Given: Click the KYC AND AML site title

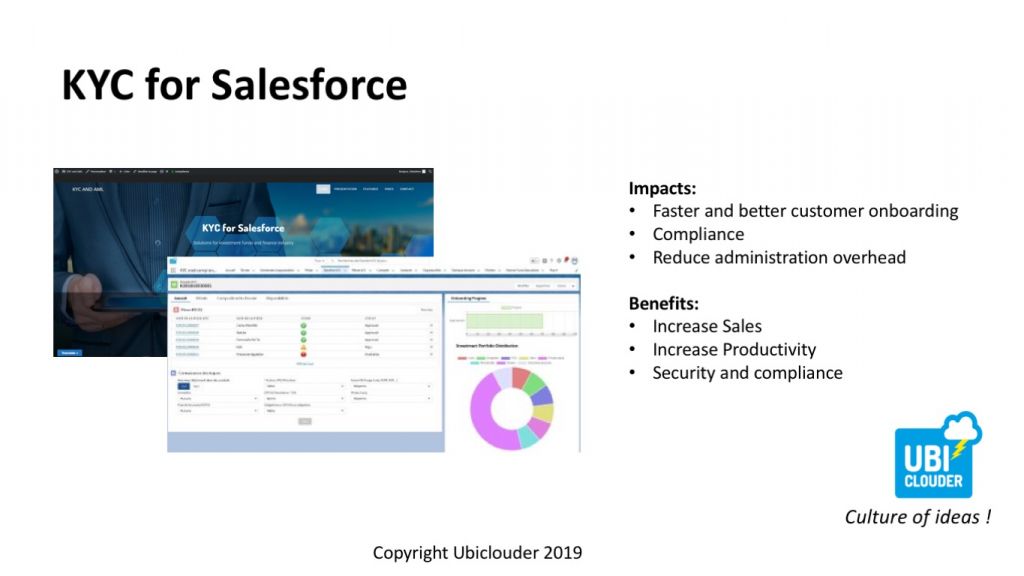Looking at the screenshot, I should [88, 189].
